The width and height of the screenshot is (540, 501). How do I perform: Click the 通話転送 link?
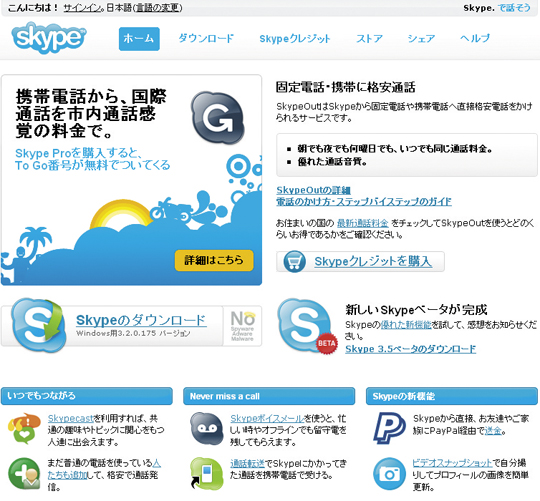point(247,463)
